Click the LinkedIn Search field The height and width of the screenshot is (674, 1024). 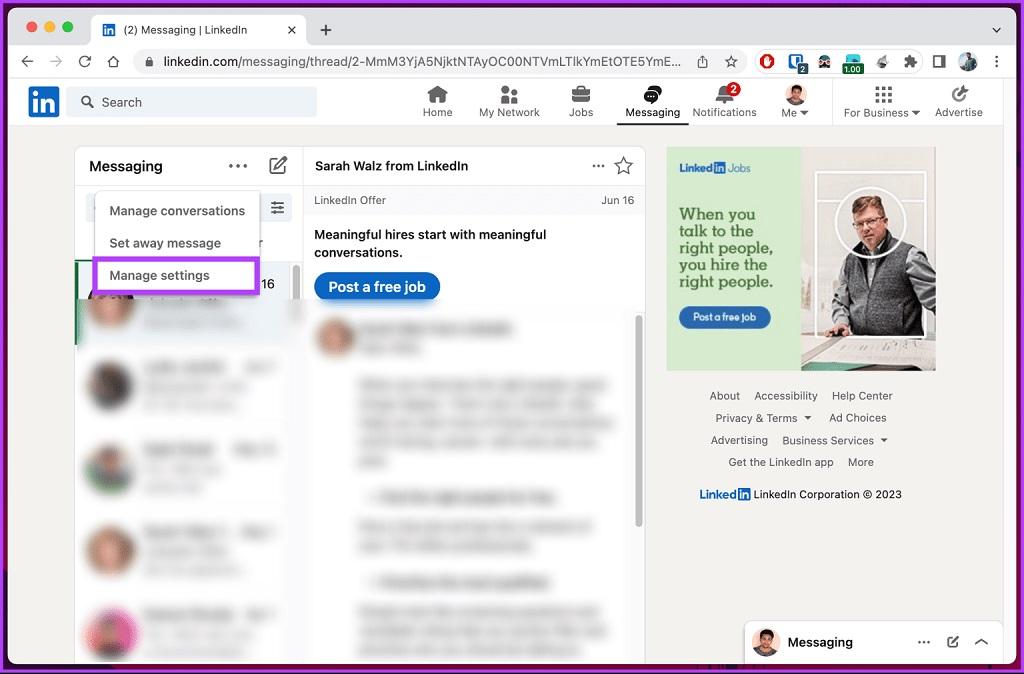(x=191, y=102)
